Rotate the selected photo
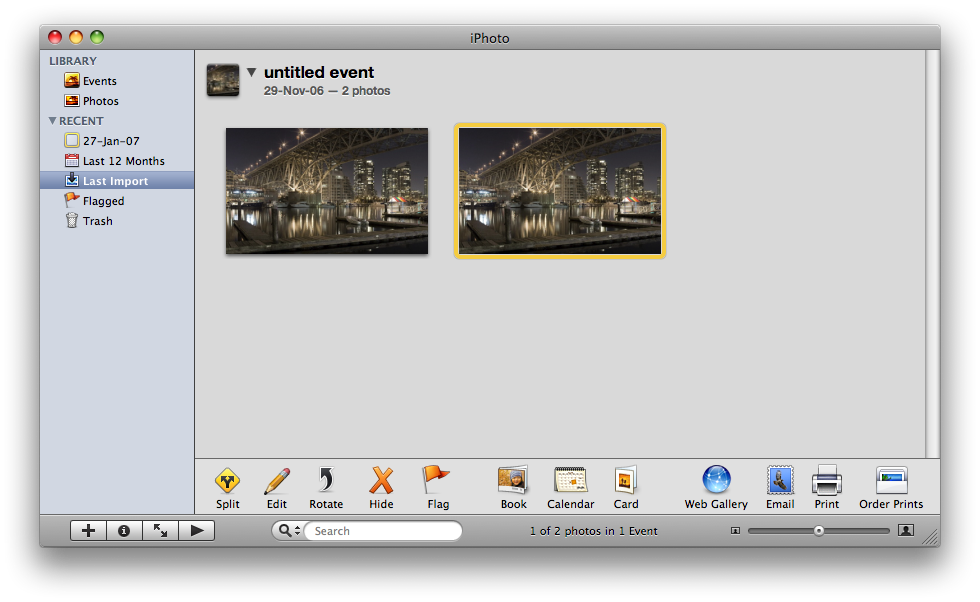 pos(326,482)
